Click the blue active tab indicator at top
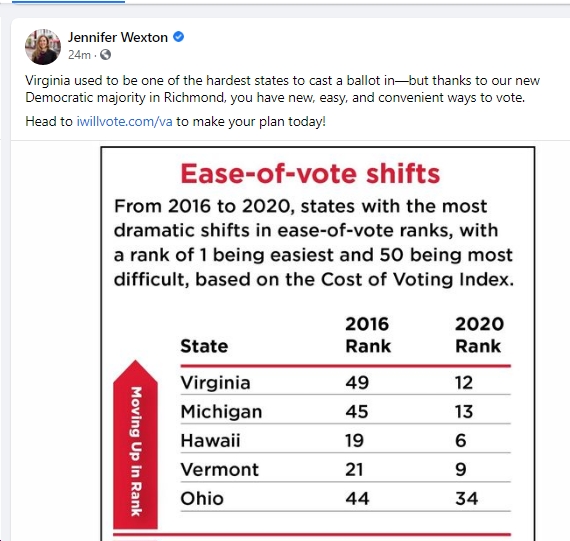 click(x=68, y=2)
